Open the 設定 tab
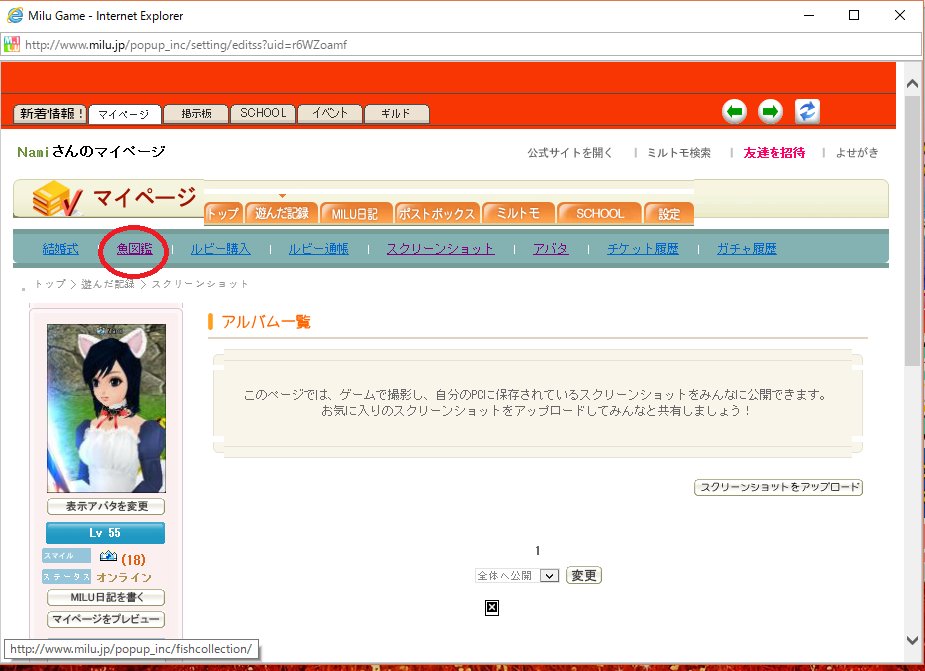The image size is (925, 671). coord(668,214)
